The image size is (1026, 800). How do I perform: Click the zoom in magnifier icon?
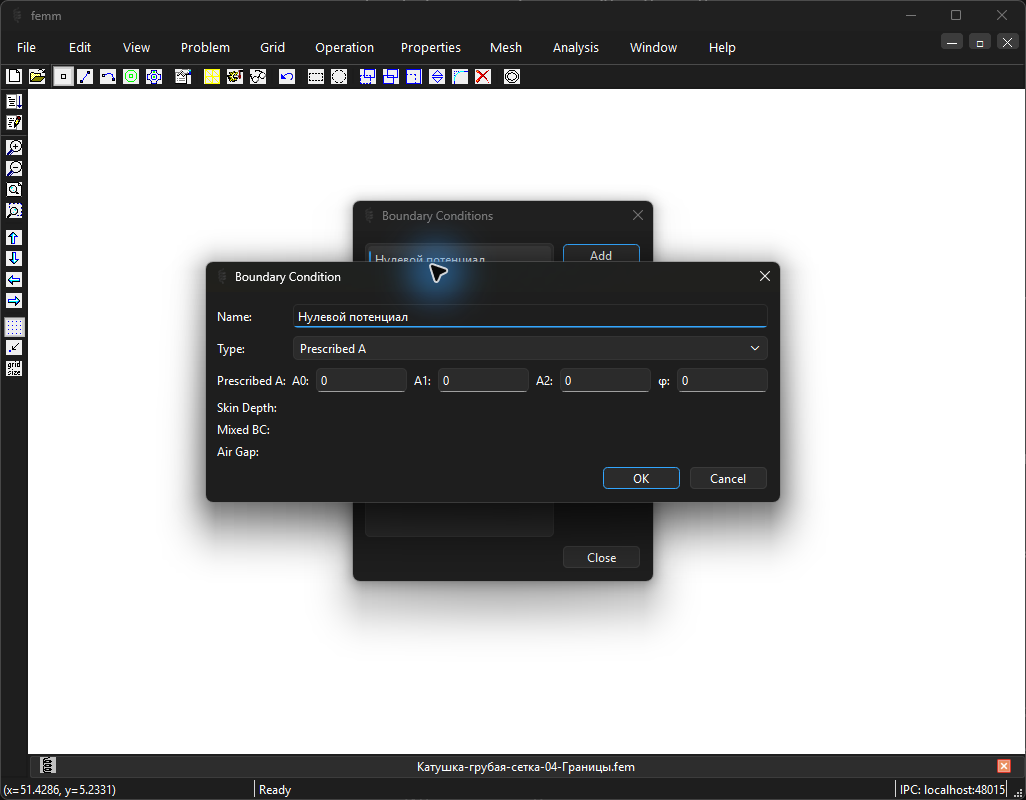pos(14,147)
